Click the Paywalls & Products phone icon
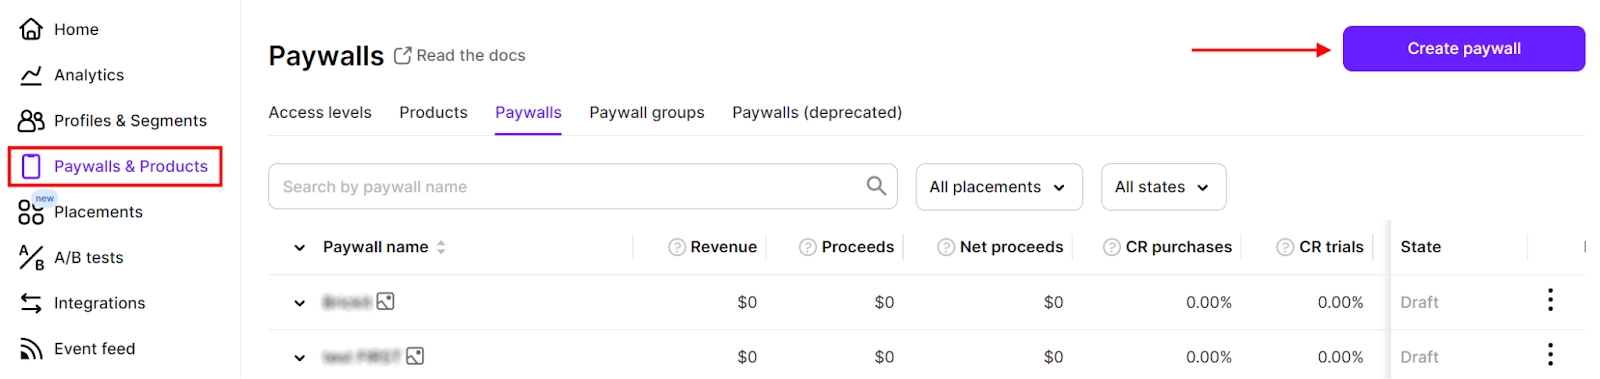The image size is (1600, 379). (31, 166)
